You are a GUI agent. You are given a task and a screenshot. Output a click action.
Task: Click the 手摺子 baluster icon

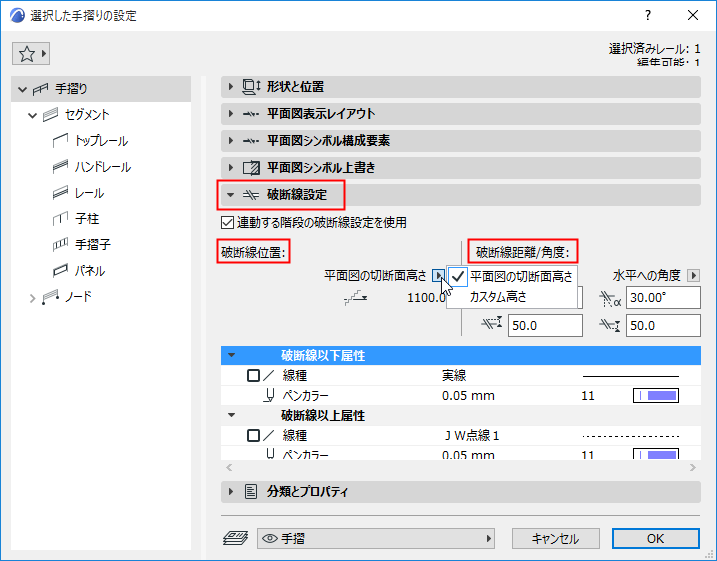coord(60,245)
